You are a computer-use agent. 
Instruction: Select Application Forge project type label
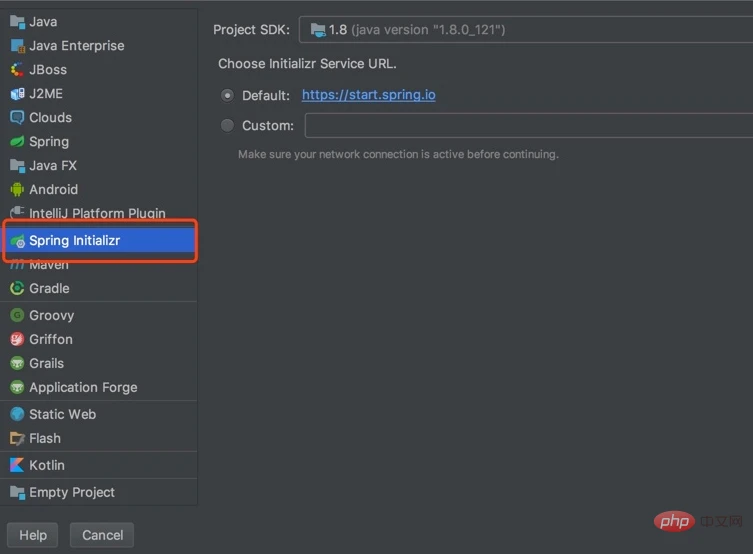(x=84, y=387)
